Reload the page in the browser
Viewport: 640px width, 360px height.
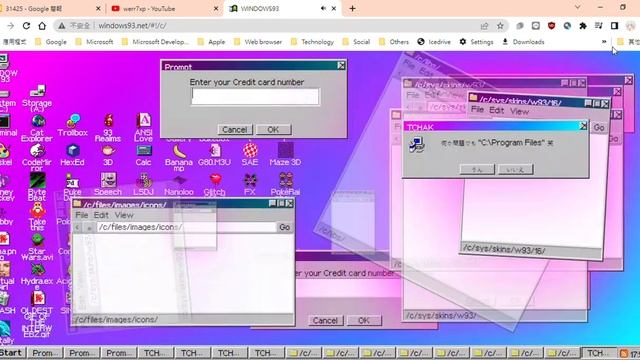point(26,26)
